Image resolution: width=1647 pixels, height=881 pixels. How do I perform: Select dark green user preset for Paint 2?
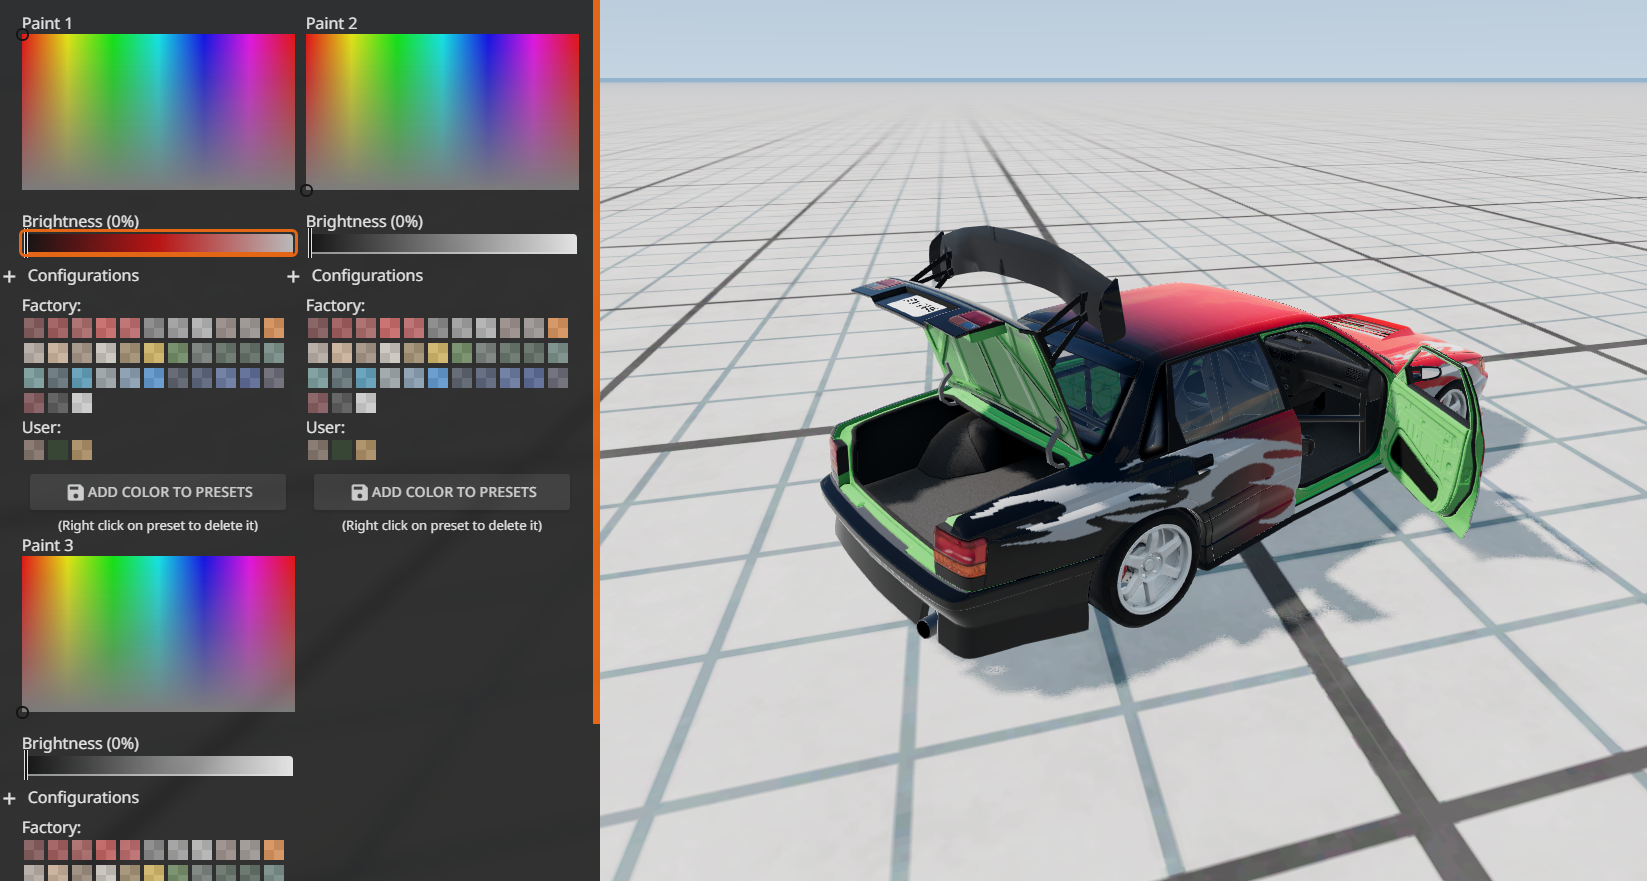pos(342,450)
